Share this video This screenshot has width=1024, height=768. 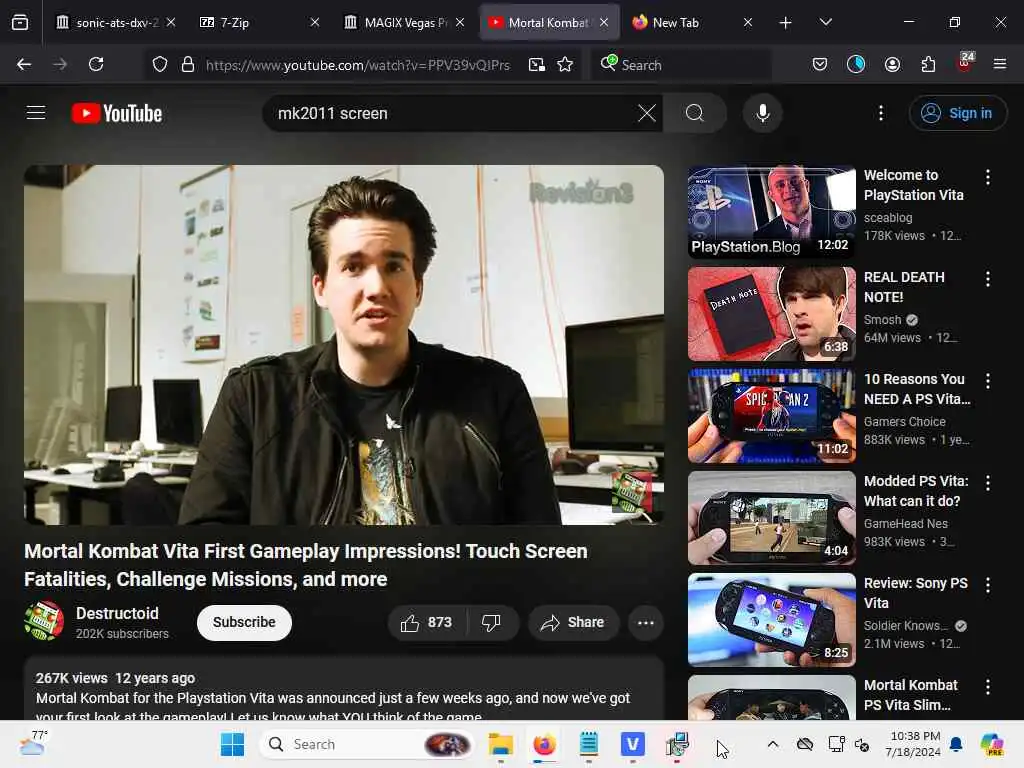pyautogui.click(x=573, y=622)
